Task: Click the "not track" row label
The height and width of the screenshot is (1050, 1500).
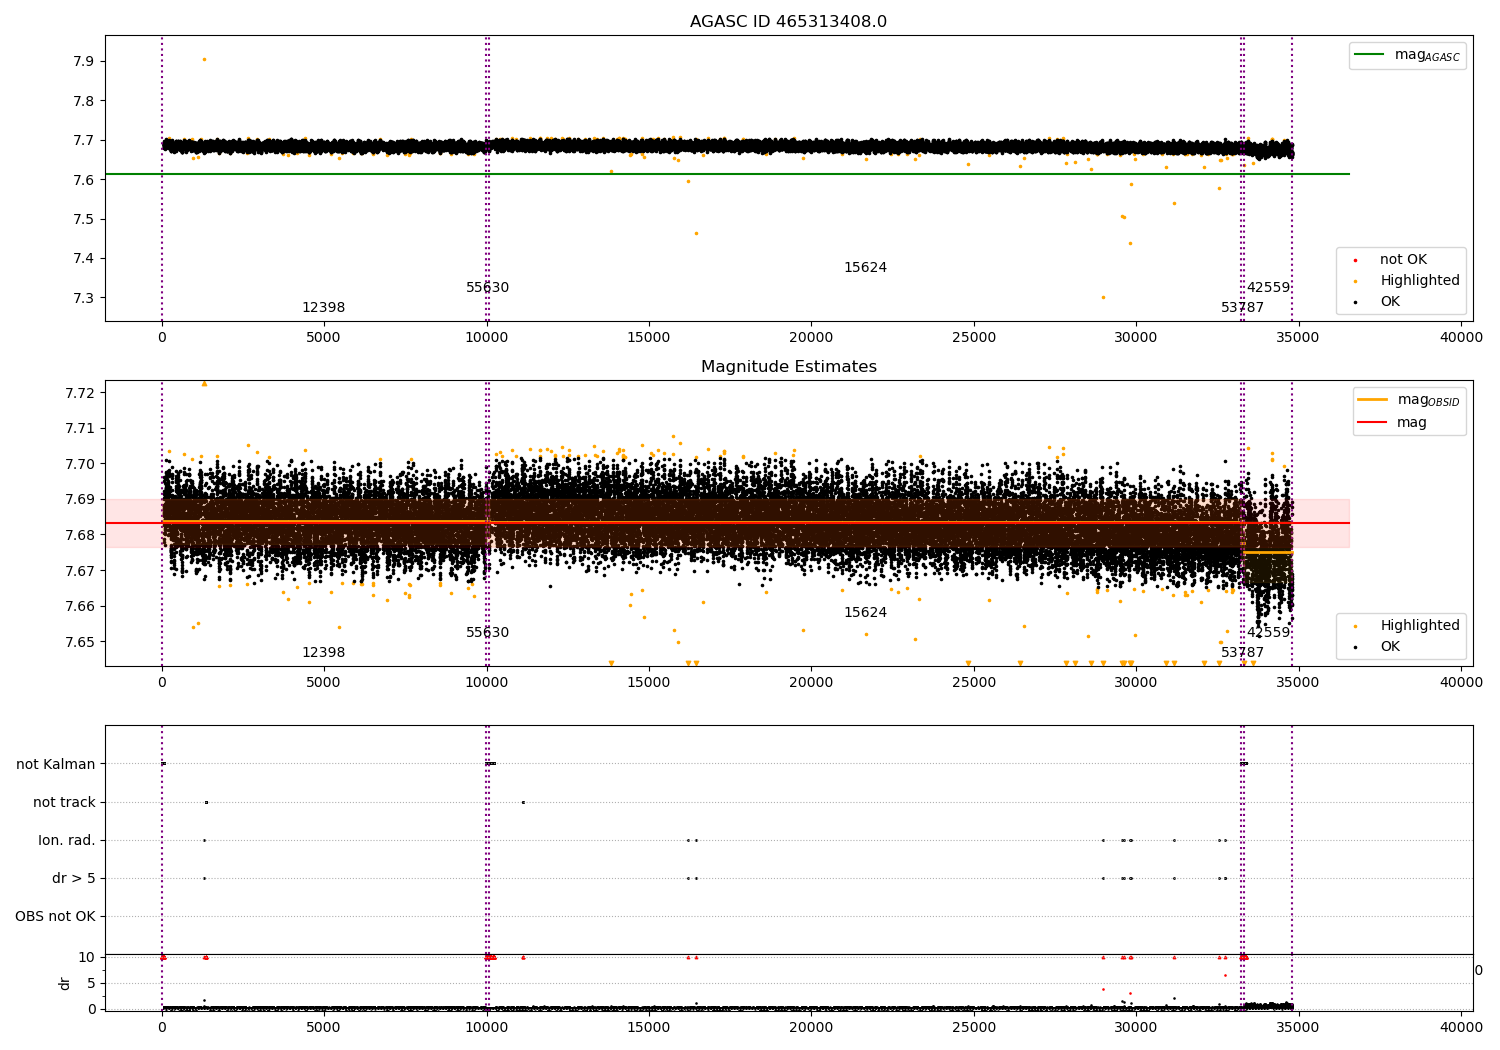Action: [64, 803]
